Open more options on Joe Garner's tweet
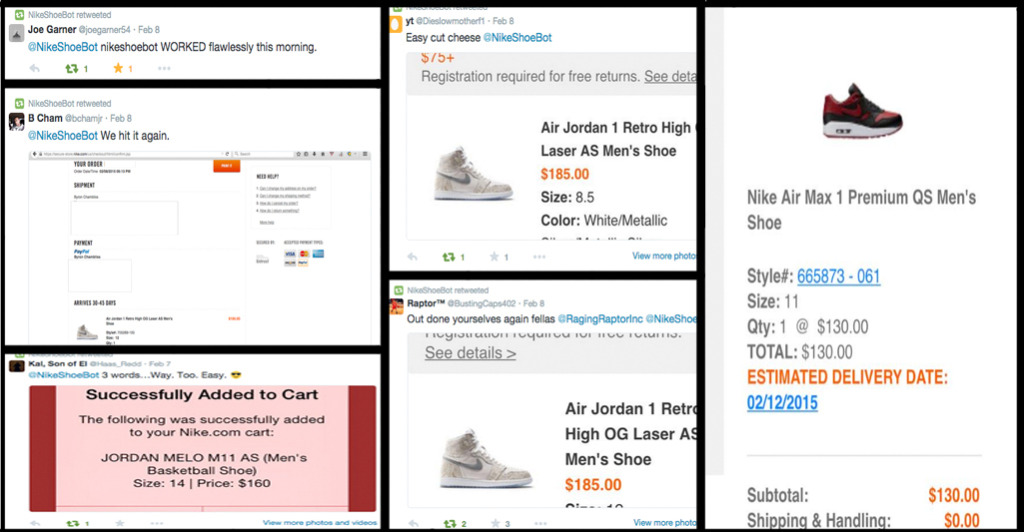 coord(163,68)
